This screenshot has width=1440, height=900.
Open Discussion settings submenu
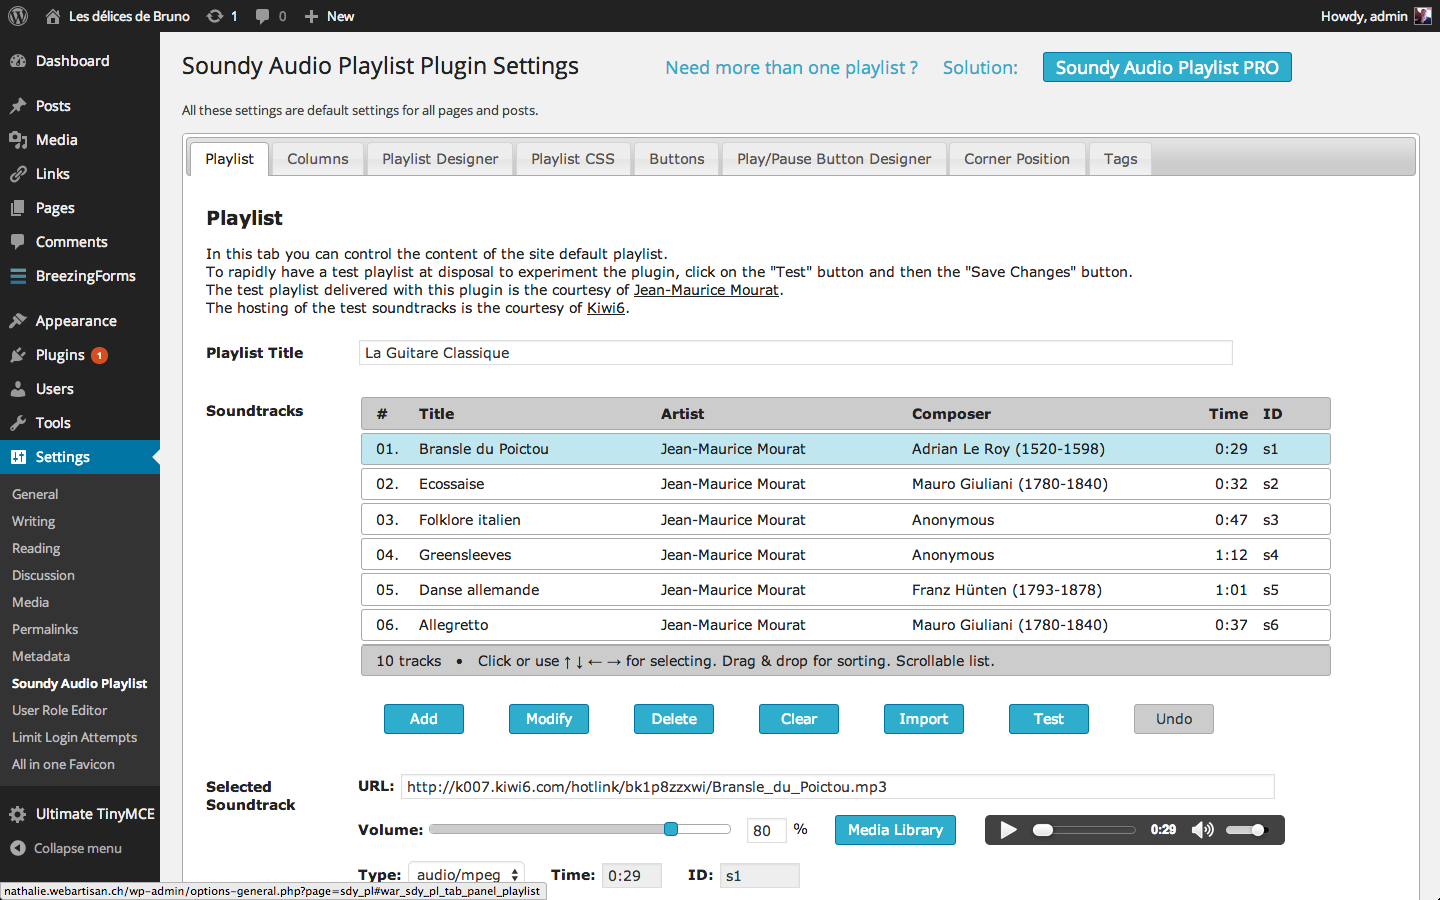pos(43,575)
